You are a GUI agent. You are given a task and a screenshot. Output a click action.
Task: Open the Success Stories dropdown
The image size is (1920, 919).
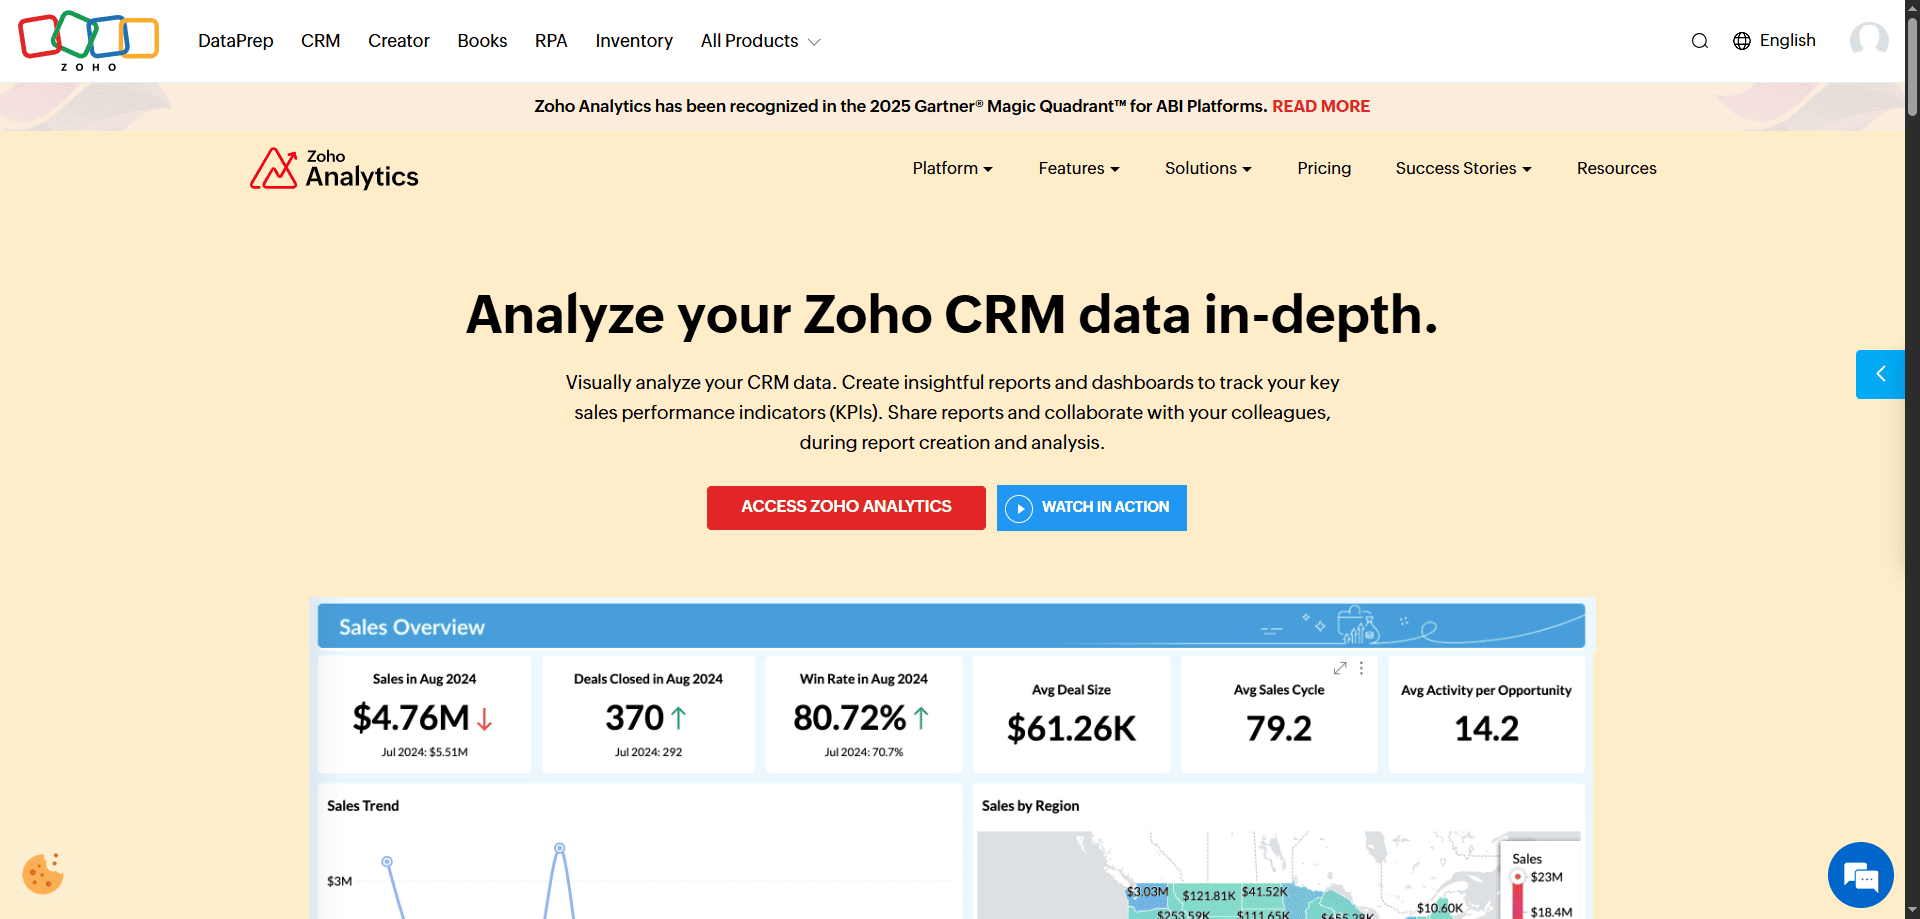click(1463, 168)
